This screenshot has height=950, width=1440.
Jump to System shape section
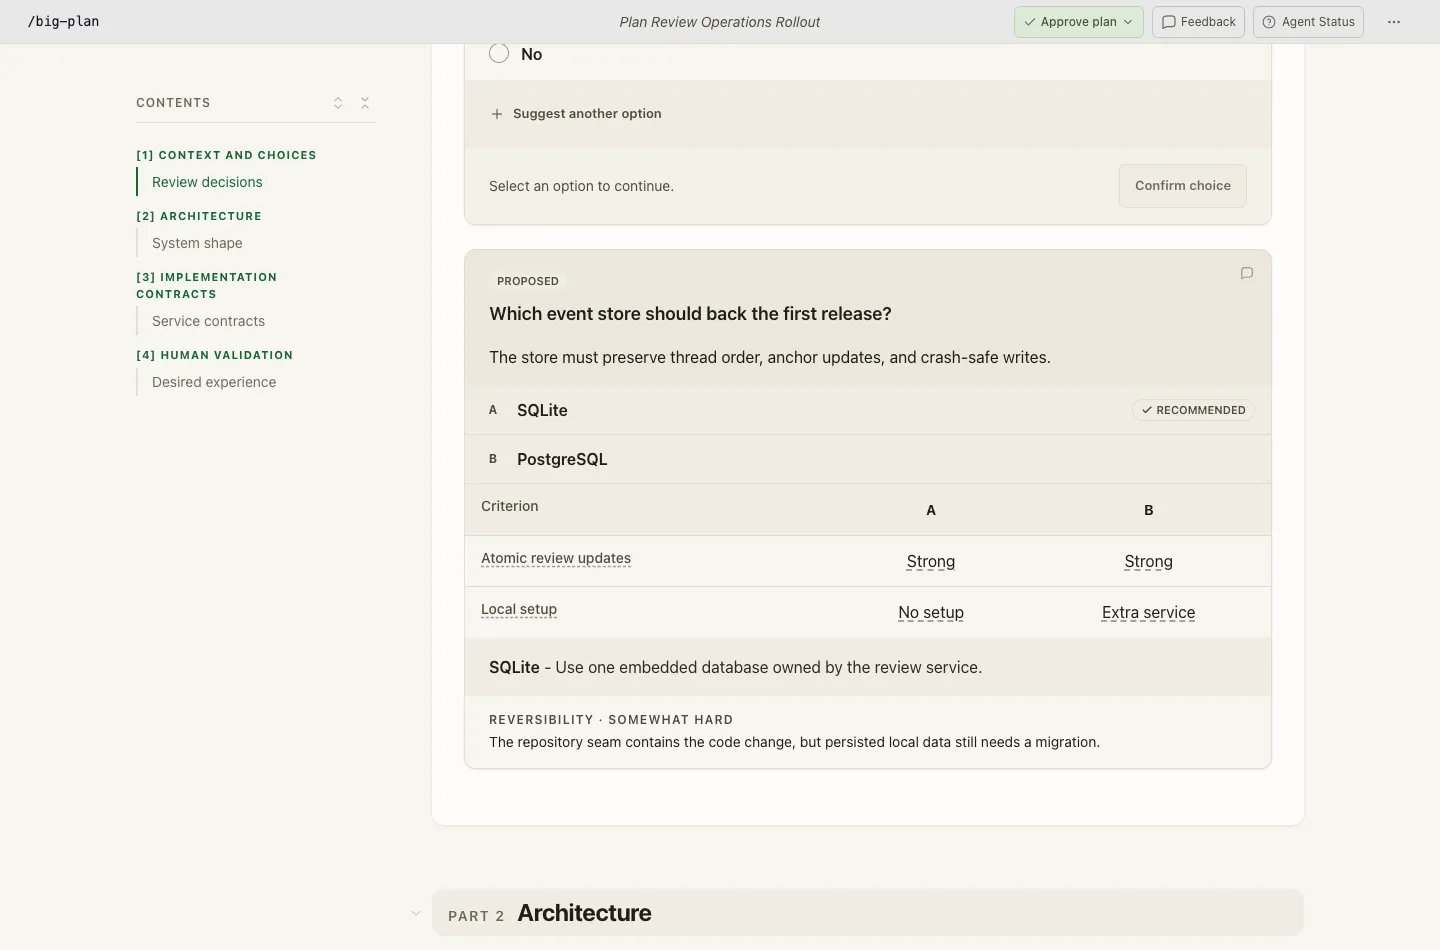197,243
